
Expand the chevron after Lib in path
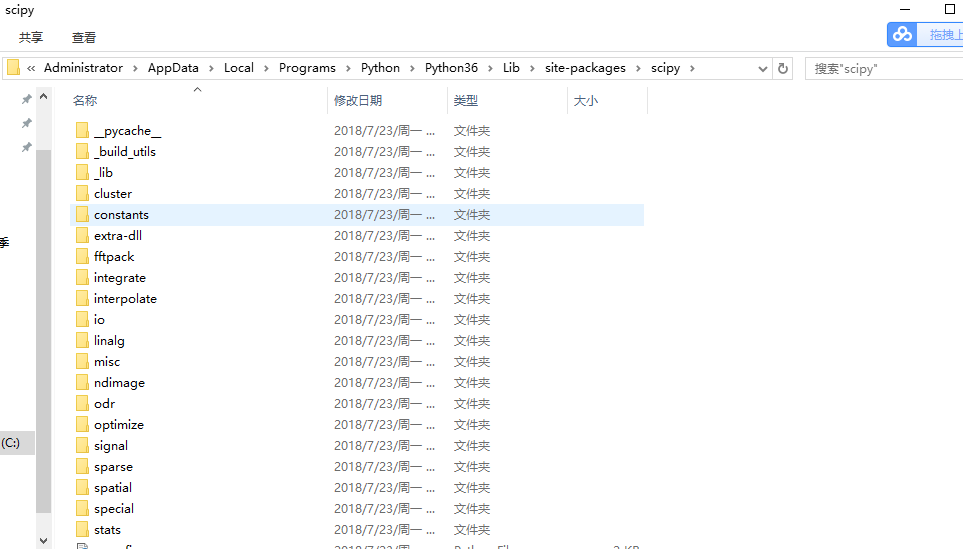(532, 68)
